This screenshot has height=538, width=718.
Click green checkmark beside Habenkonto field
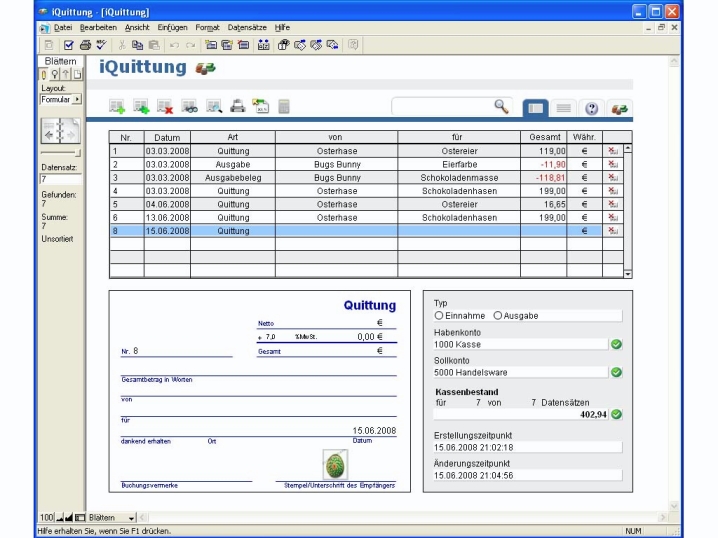coord(616,344)
